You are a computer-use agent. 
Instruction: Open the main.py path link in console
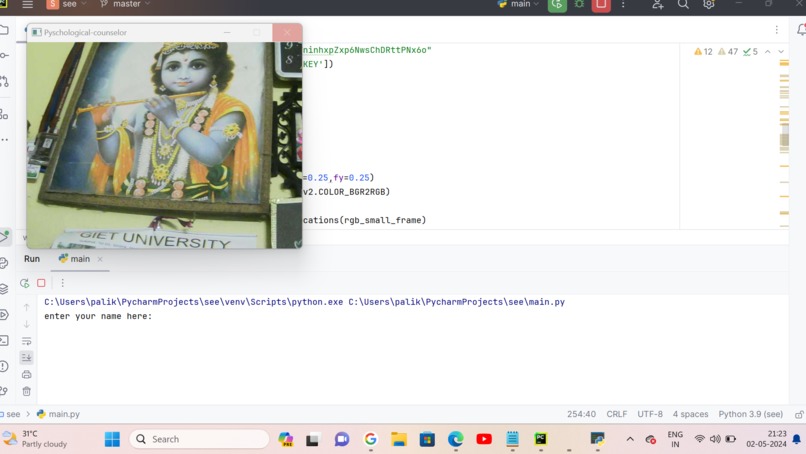(x=456, y=302)
